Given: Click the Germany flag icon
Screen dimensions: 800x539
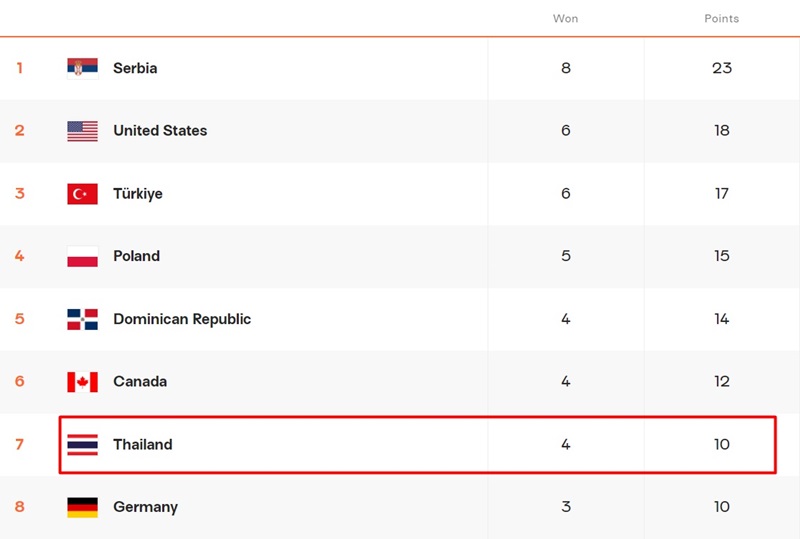Looking at the screenshot, I should (x=82, y=507).
